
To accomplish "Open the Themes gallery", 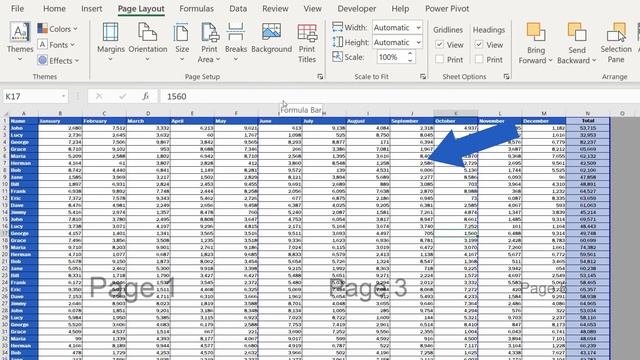I will 20,42.
